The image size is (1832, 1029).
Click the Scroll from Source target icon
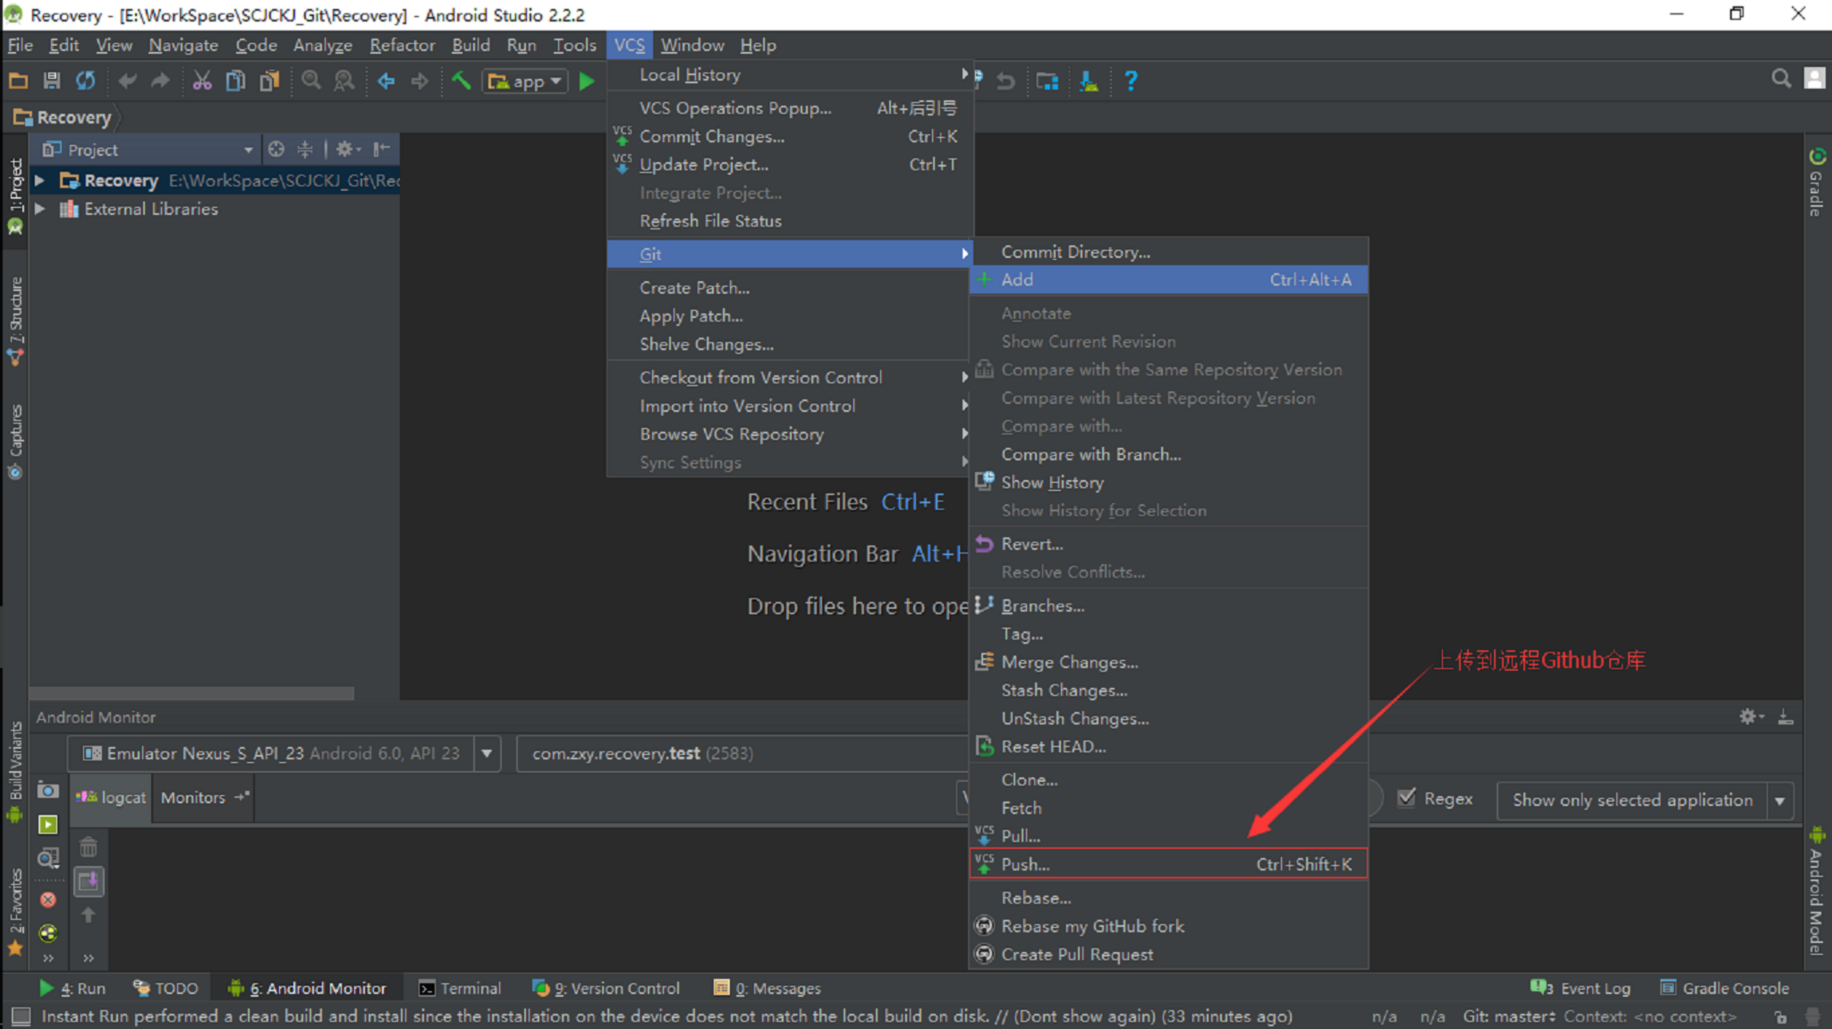coord(276,149)
